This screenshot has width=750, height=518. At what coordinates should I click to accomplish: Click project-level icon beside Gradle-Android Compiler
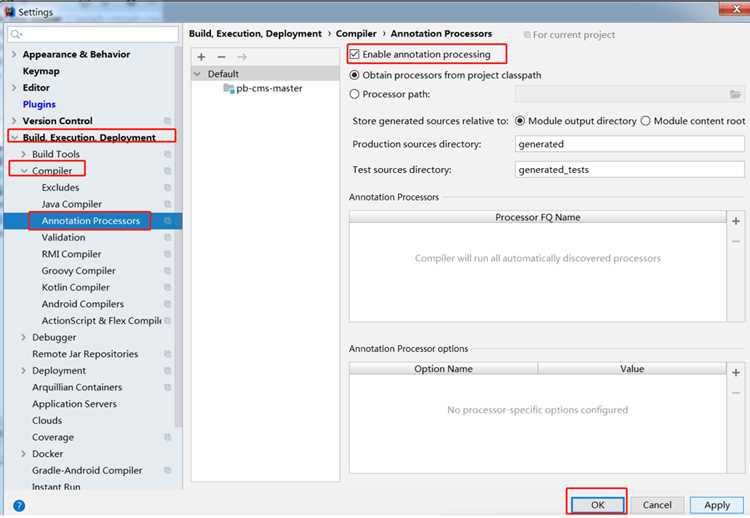click(x=167, y=470)
